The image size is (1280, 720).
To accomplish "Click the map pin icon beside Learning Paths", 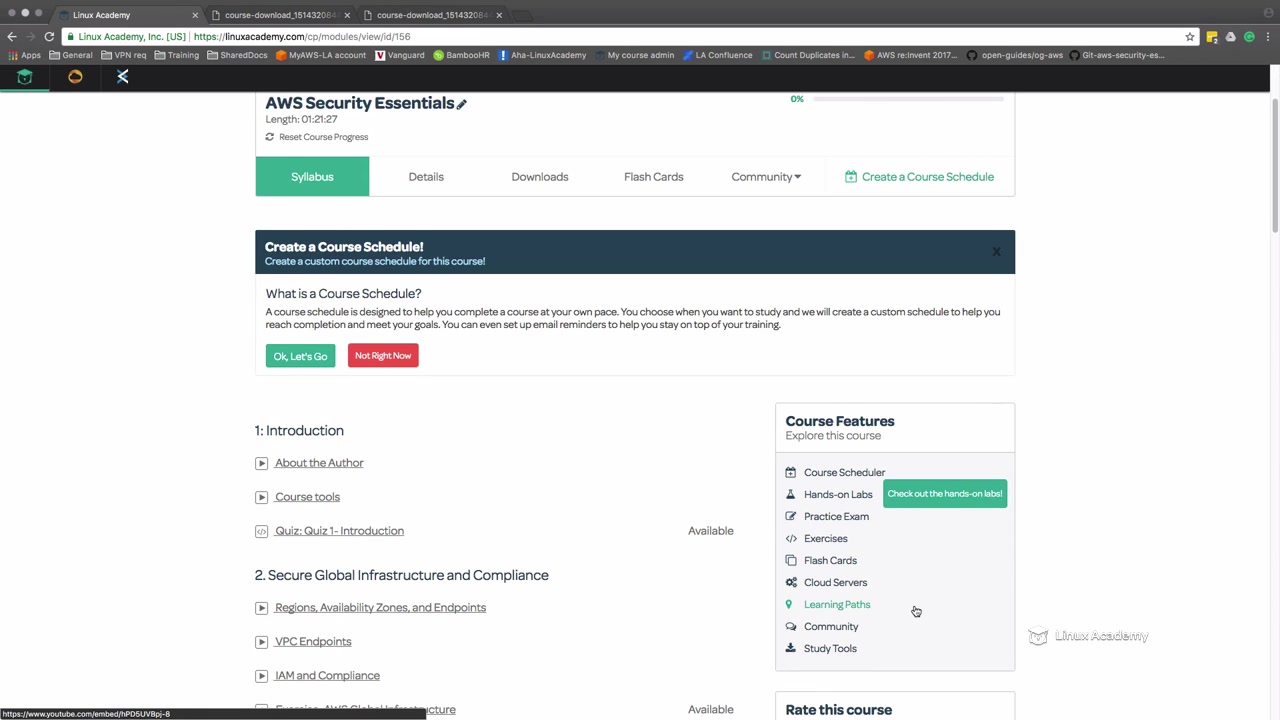I will pyautogui.click(x=789, y=604).
